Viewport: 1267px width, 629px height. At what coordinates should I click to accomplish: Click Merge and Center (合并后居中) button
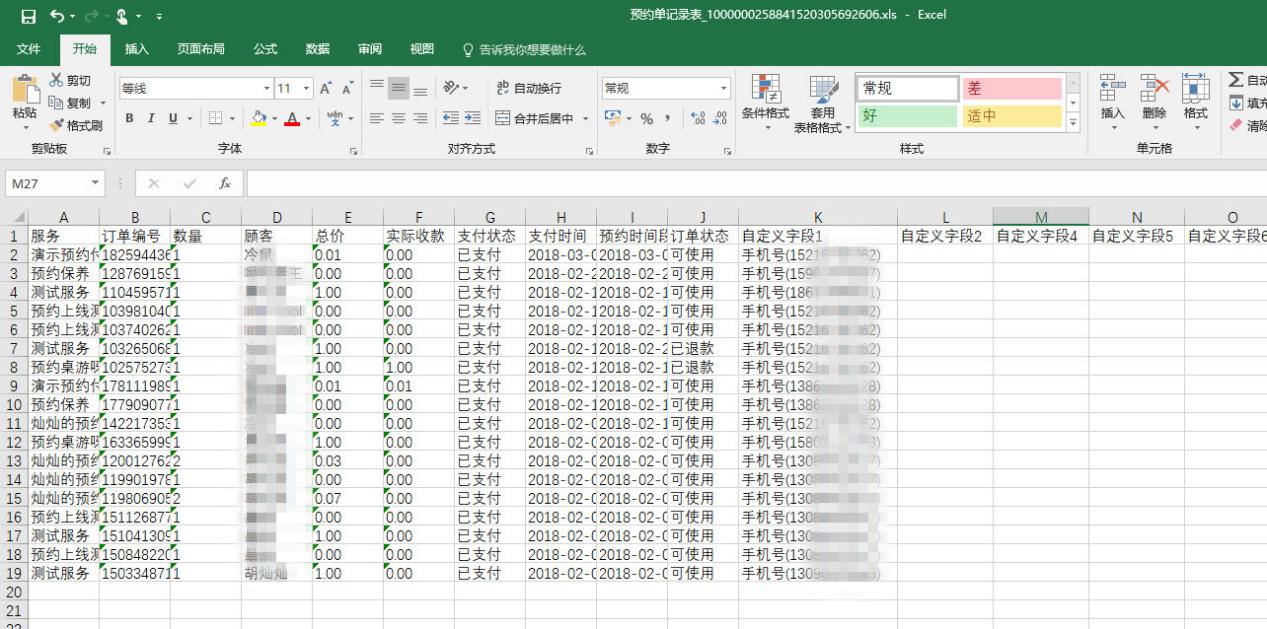click(537, 119)
